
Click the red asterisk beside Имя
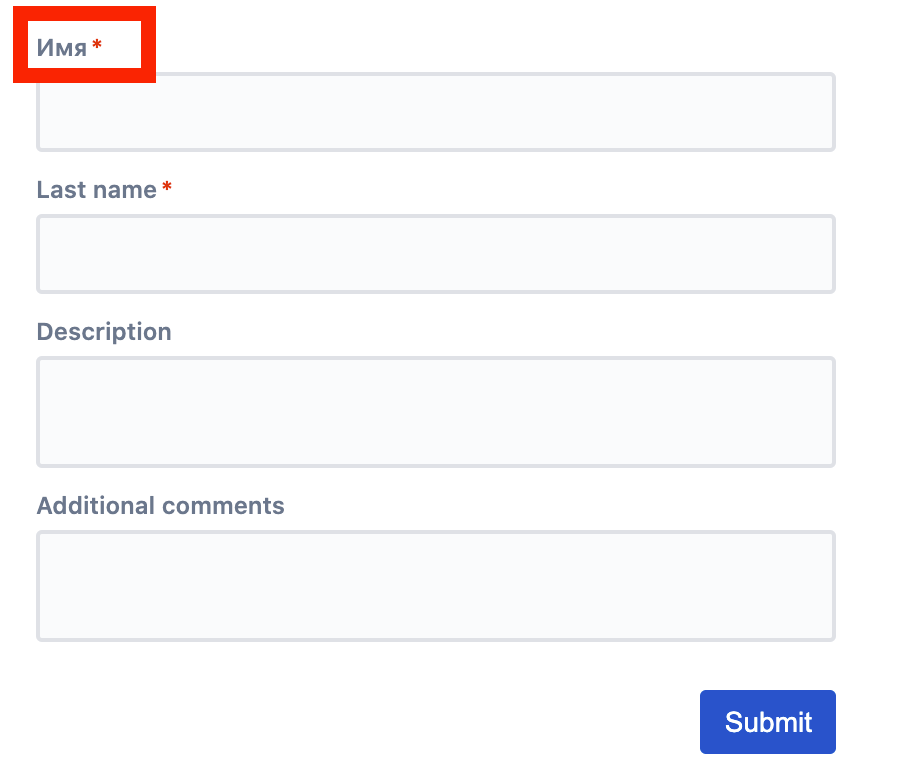tap(97, 44)
